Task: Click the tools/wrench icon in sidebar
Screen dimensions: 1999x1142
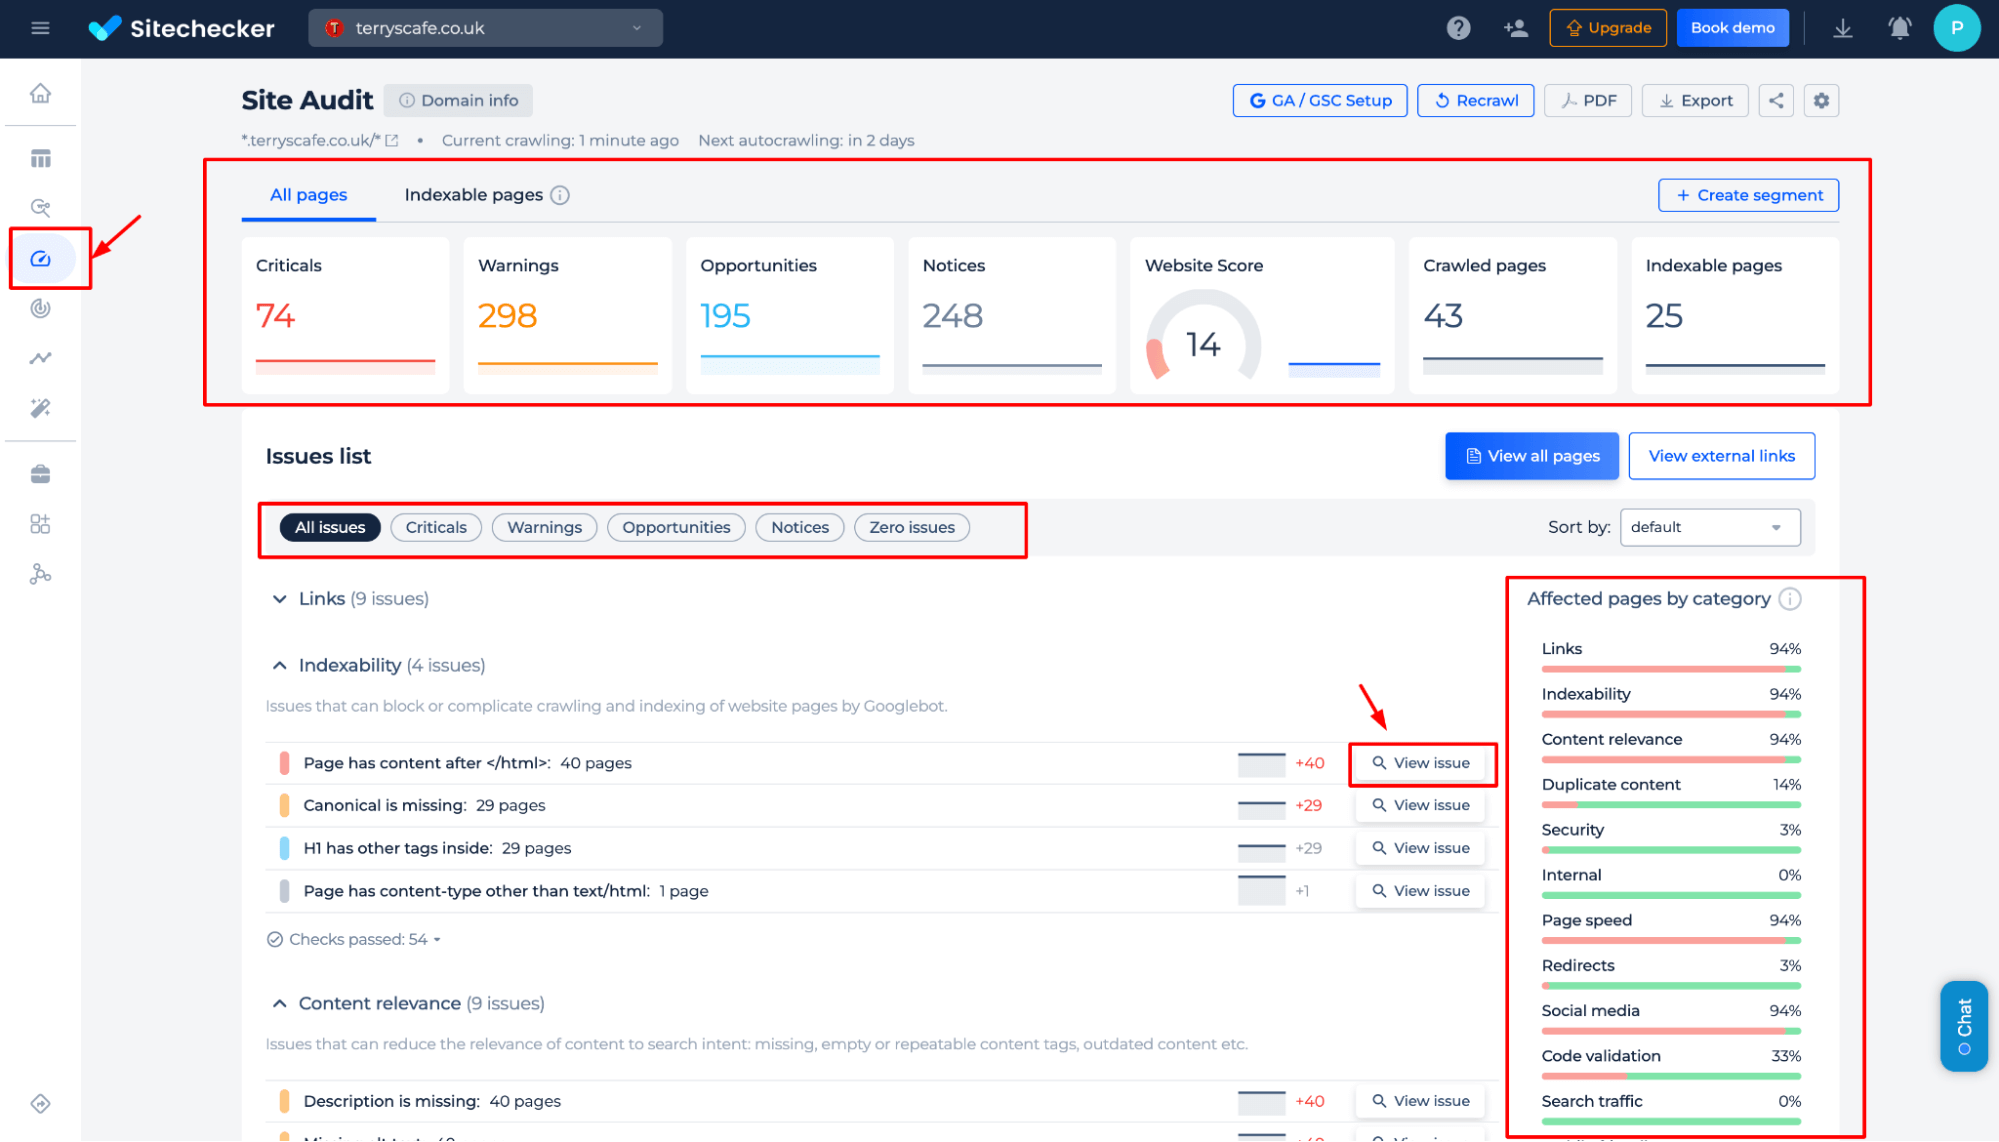Action: pos(40,408)
